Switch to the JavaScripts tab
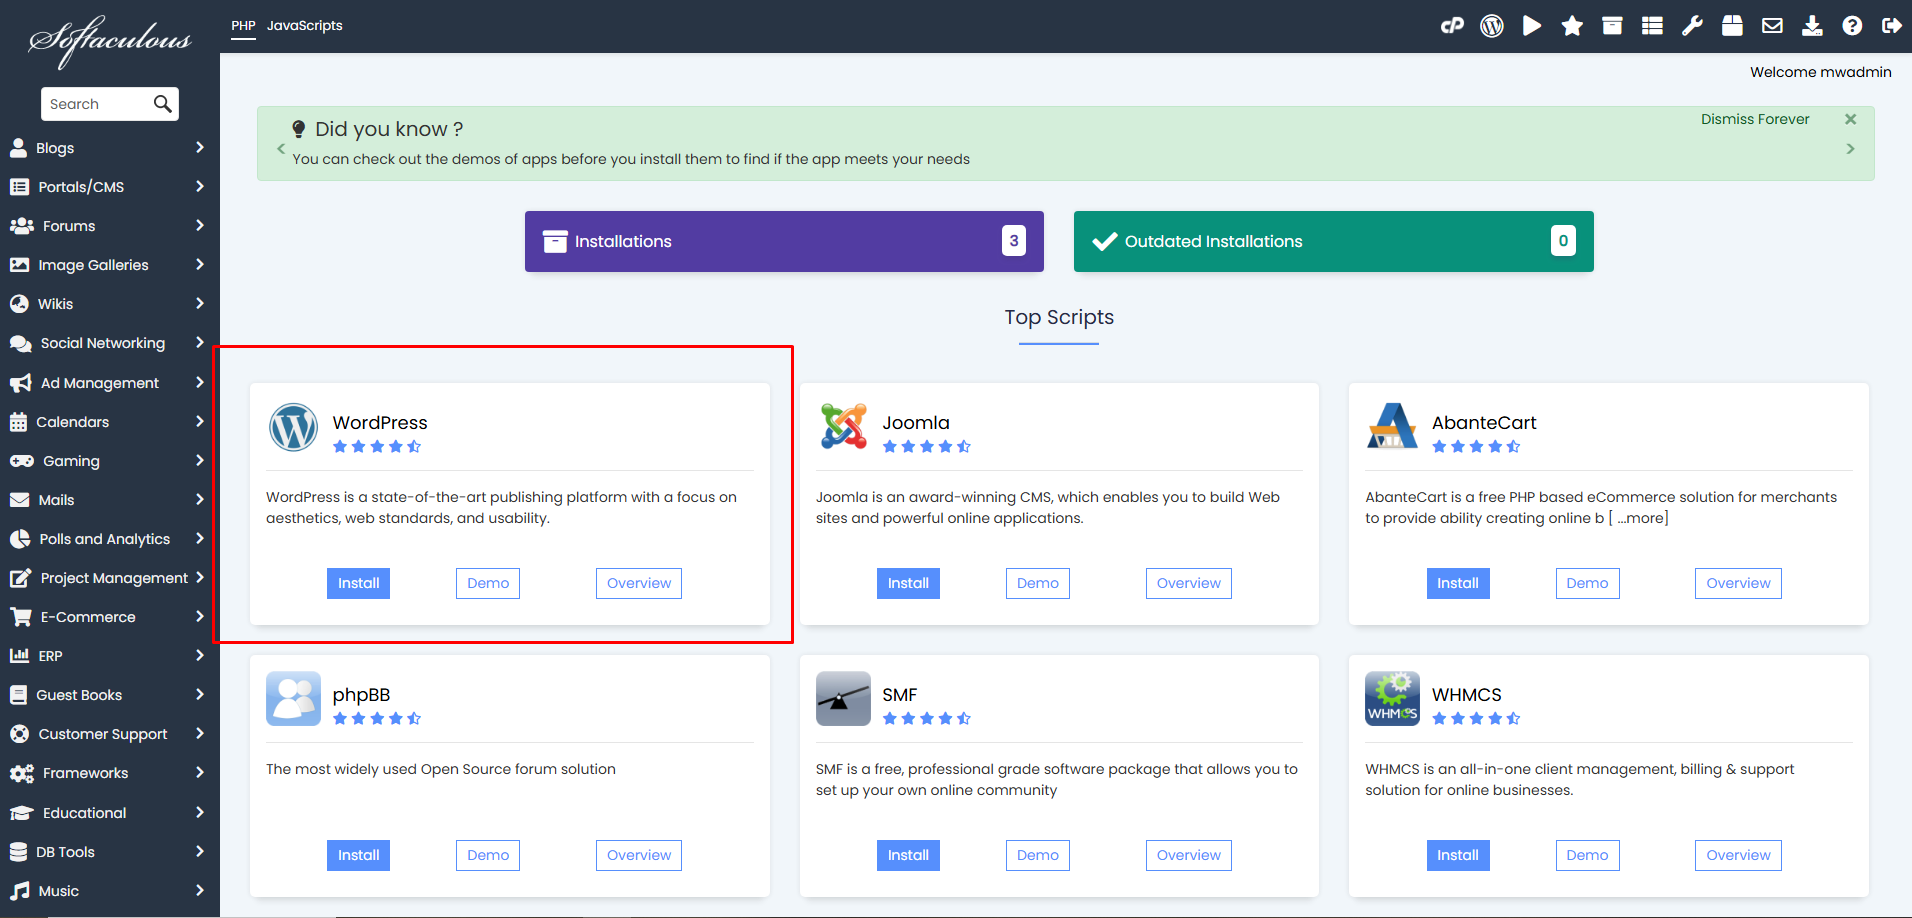This screenshot has width=1912, height=918. 304,26
